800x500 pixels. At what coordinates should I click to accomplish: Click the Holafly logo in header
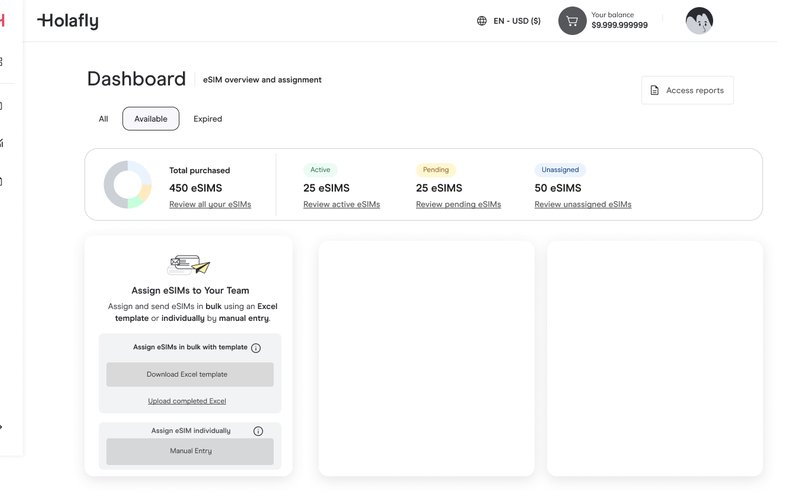(68, 21)
